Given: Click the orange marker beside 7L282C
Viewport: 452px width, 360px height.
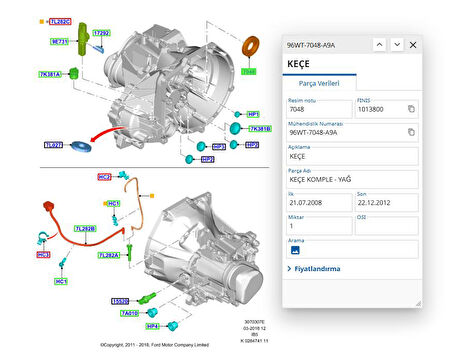Looking at the screenshot, I should pyautogui.click(x=42, y=22).
